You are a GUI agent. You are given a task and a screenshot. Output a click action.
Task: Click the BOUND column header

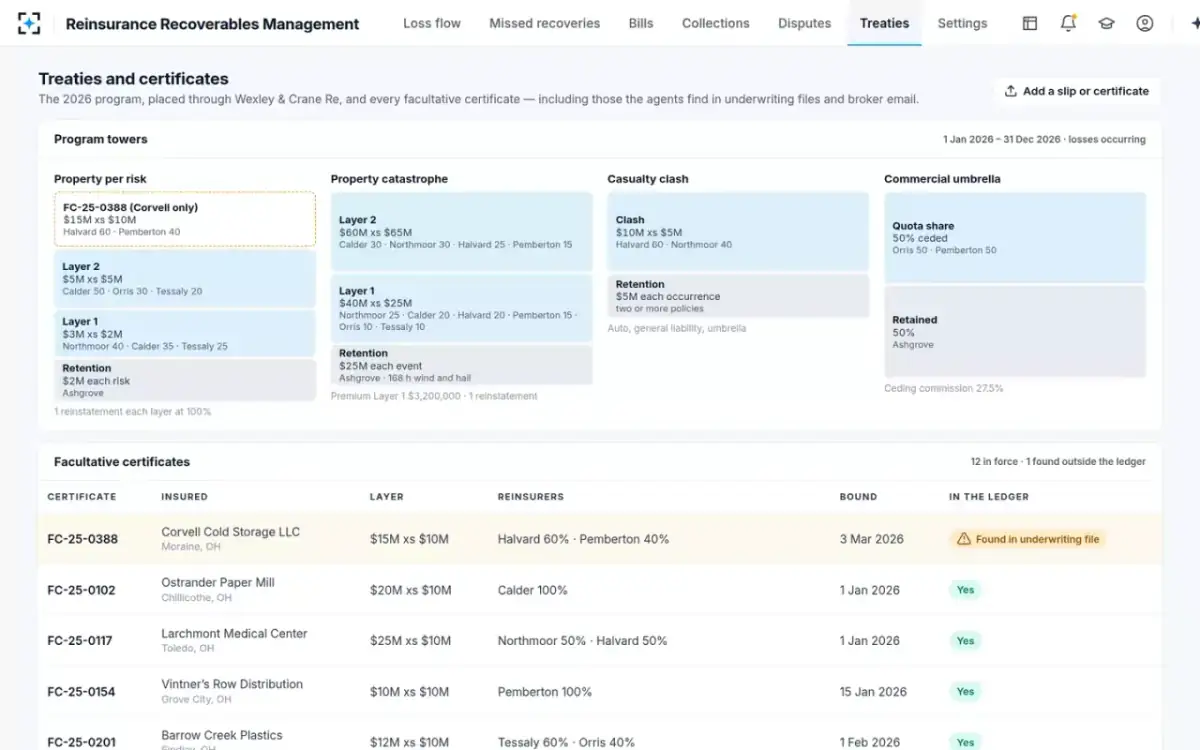click(858, 497)
